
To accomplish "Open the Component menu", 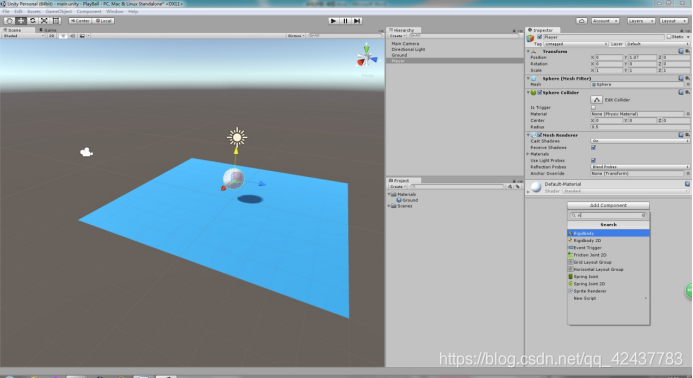I will pyautogui.click(x=89, y=11).
